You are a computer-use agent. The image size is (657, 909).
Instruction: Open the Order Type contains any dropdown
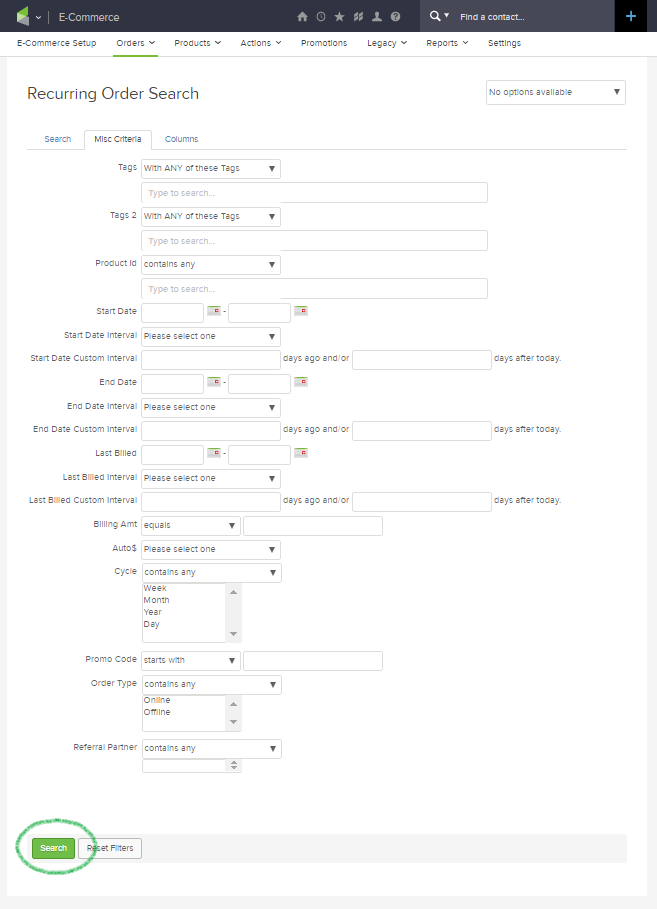(x=212, y=685)
